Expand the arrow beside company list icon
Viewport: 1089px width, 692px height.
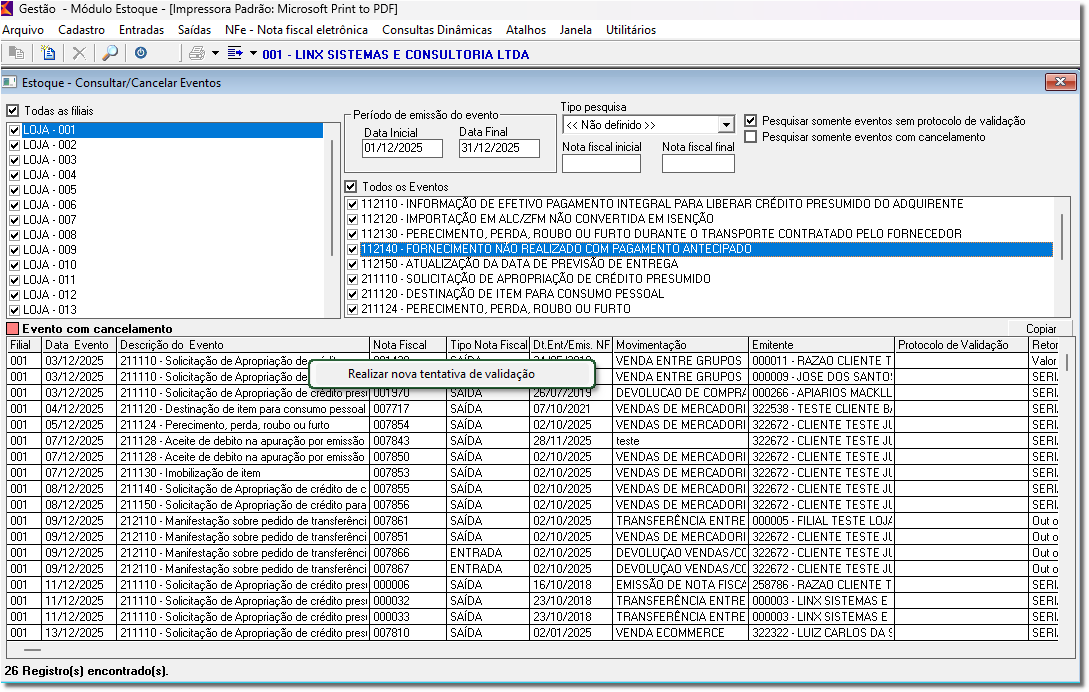(253, 54)
